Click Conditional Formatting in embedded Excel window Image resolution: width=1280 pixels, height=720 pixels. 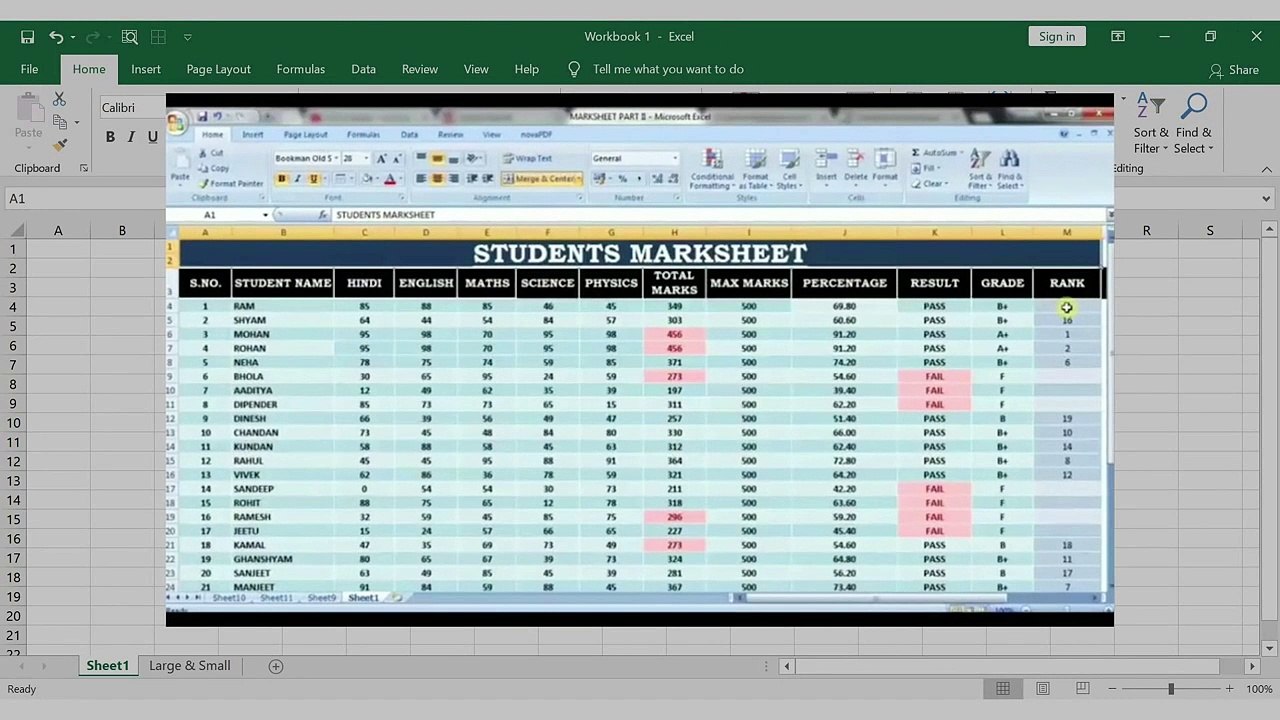tap(712, 170)
